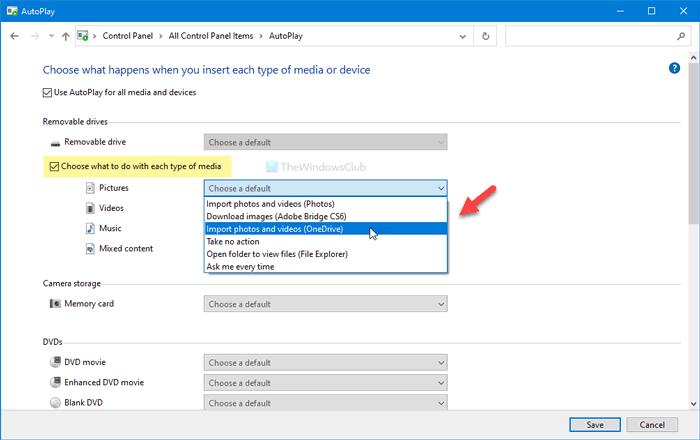The image size is (700, 440).
Task: Collapse the Pictures dropdown list
Action: (x=325, y=188)
